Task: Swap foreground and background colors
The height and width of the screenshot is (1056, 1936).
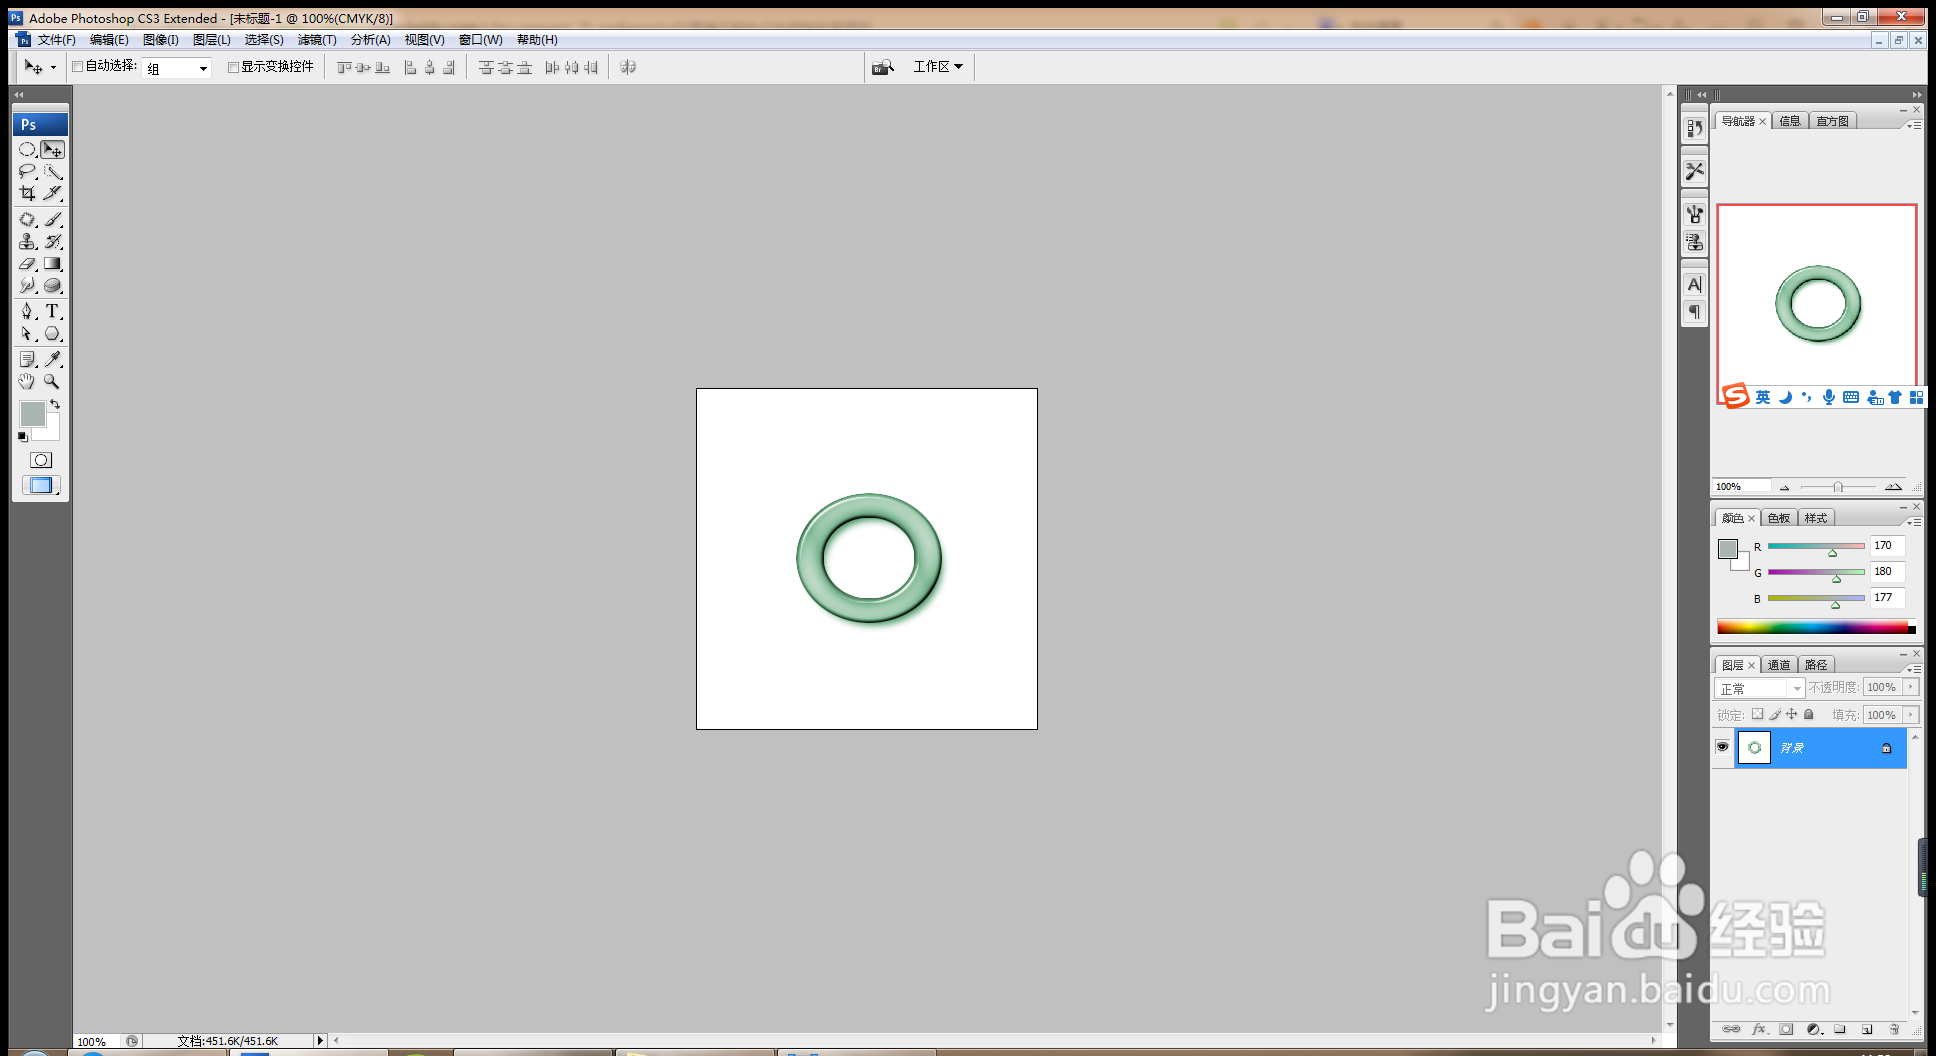Action: [56, 404]
